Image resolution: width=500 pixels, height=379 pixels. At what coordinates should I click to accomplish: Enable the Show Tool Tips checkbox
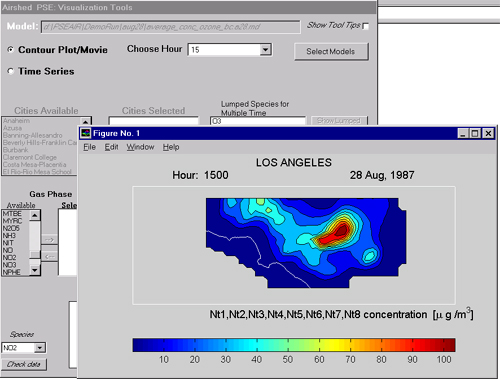366,26
